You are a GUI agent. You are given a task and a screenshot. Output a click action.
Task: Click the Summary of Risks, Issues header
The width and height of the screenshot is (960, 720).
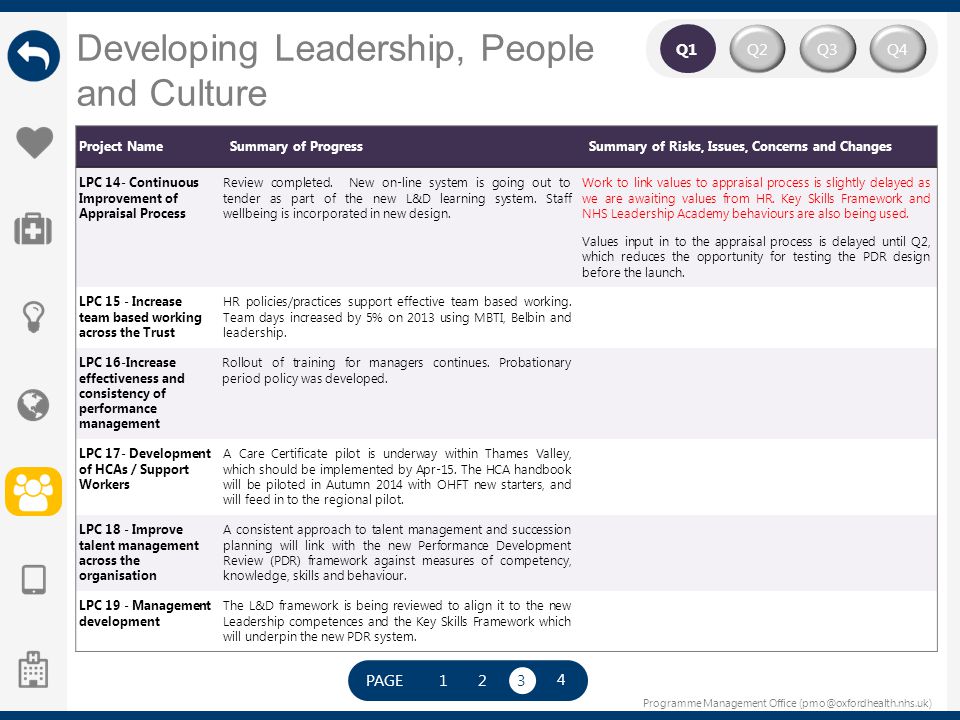(x=740, y=146)
